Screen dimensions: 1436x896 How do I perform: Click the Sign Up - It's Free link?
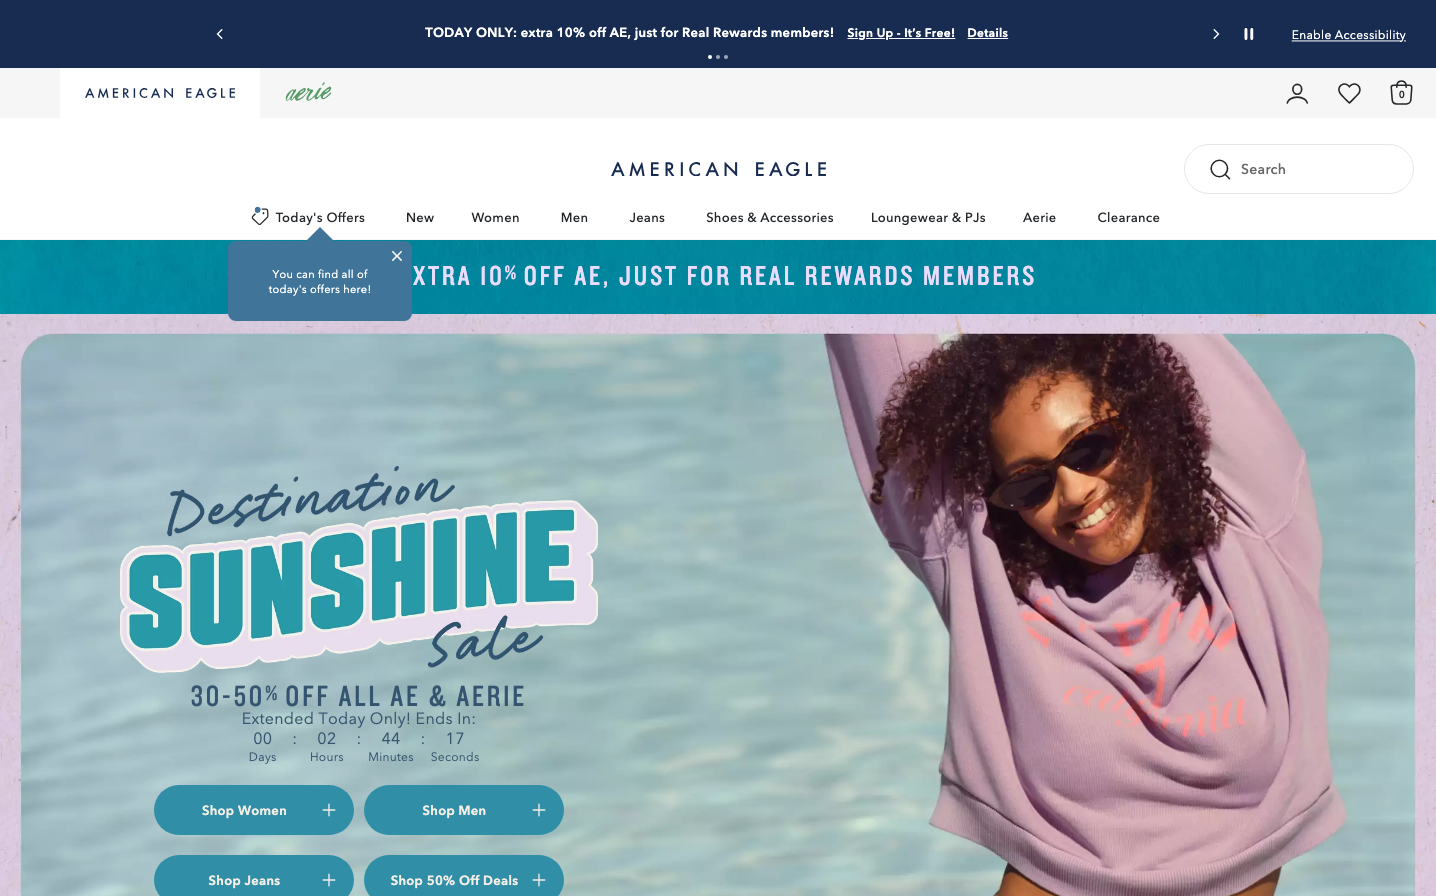(x=901, y=33)
